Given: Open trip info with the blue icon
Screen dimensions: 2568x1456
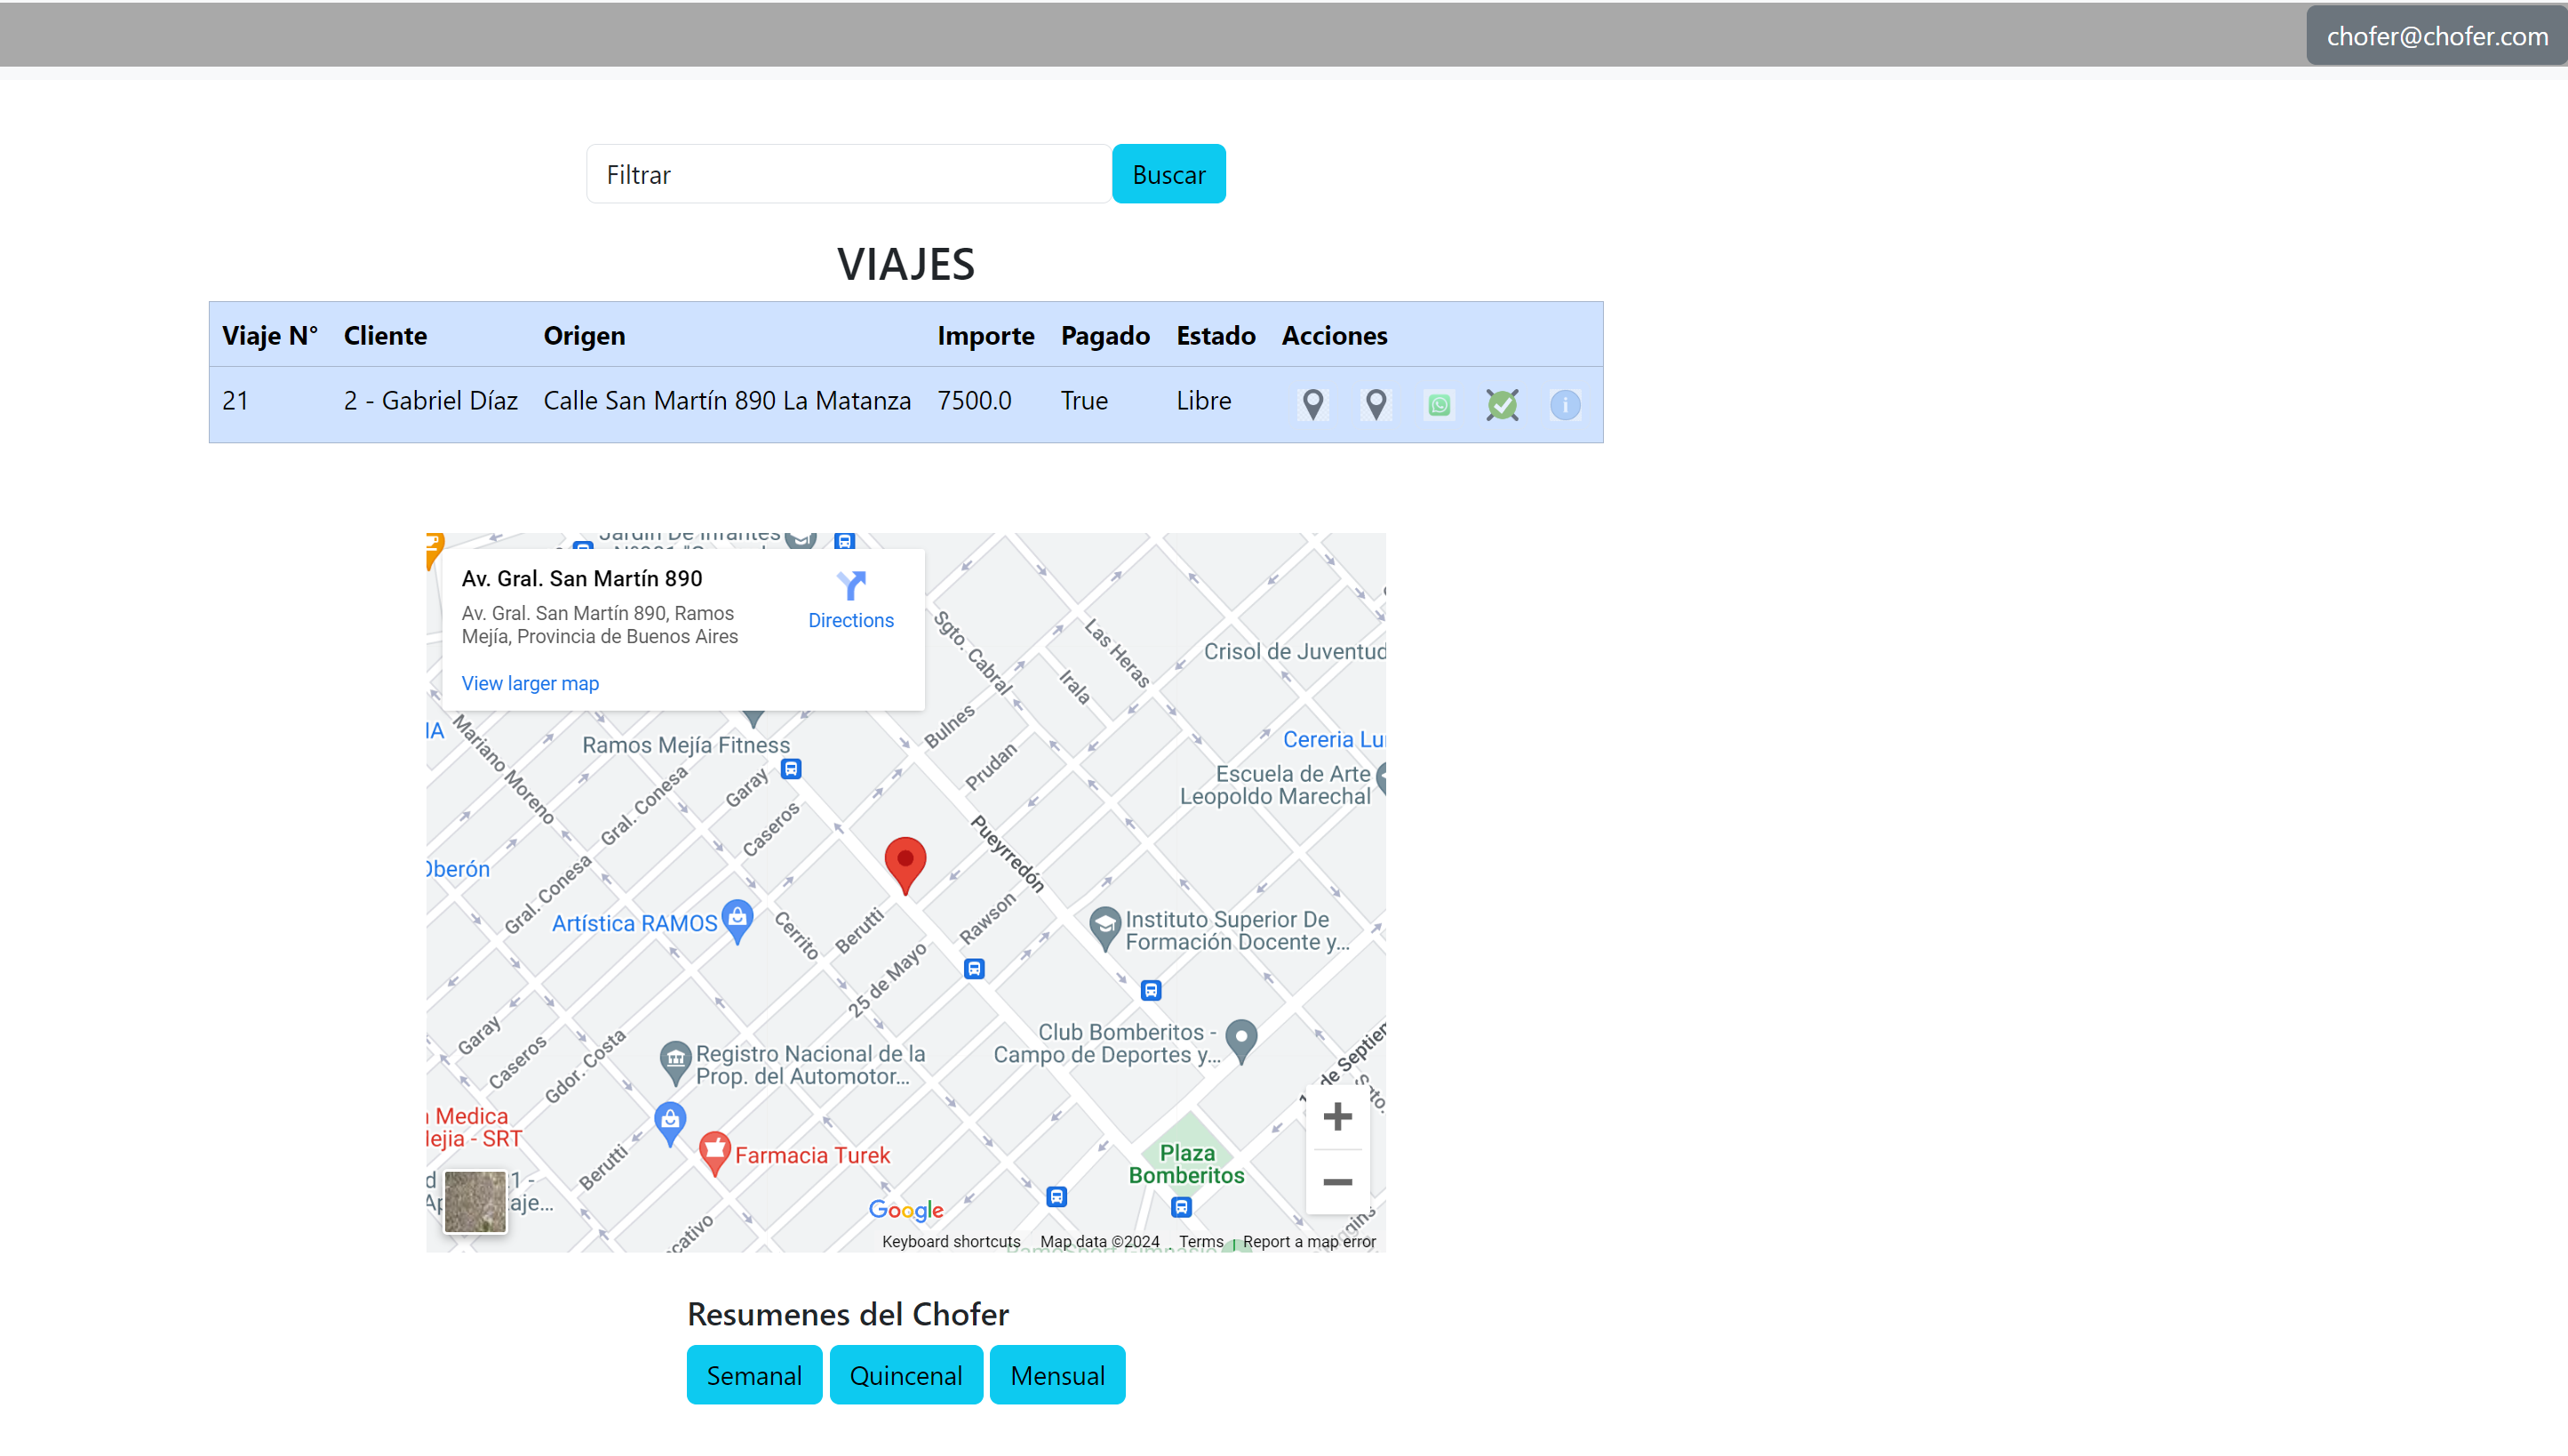Looking at the screenshot, I should pyautogui.click(x=1564, y=404).
